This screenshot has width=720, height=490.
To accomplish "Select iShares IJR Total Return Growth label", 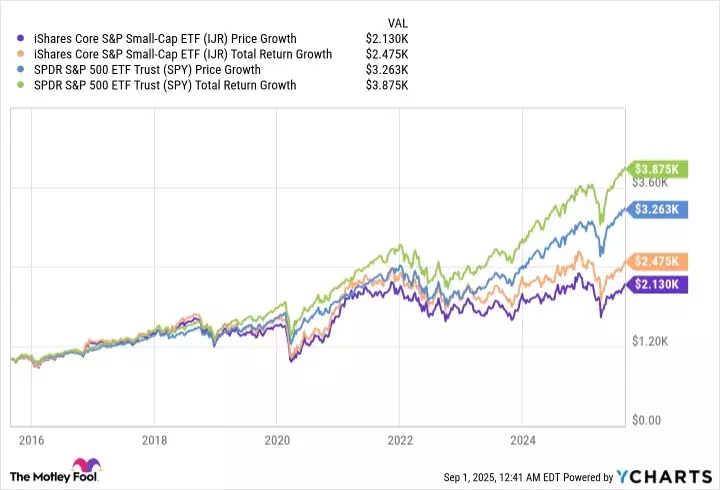I will pos(183,54).
